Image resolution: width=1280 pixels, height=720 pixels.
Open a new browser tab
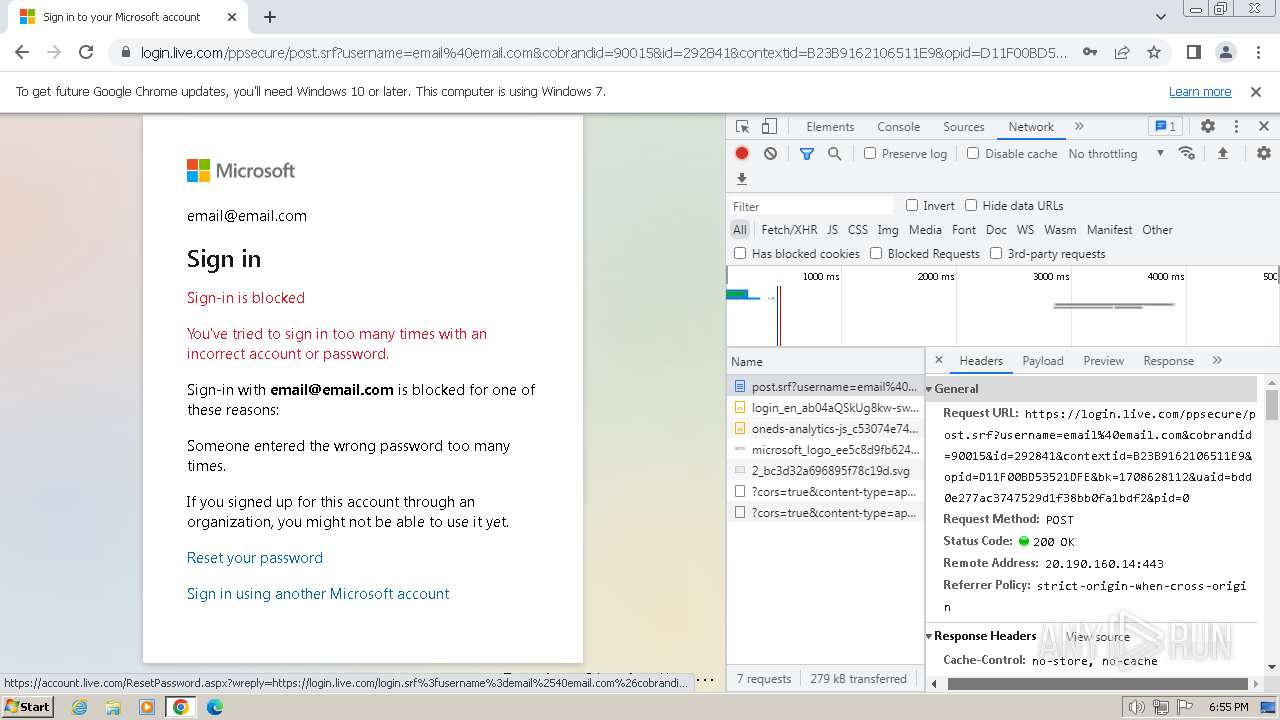pos(270,17)
